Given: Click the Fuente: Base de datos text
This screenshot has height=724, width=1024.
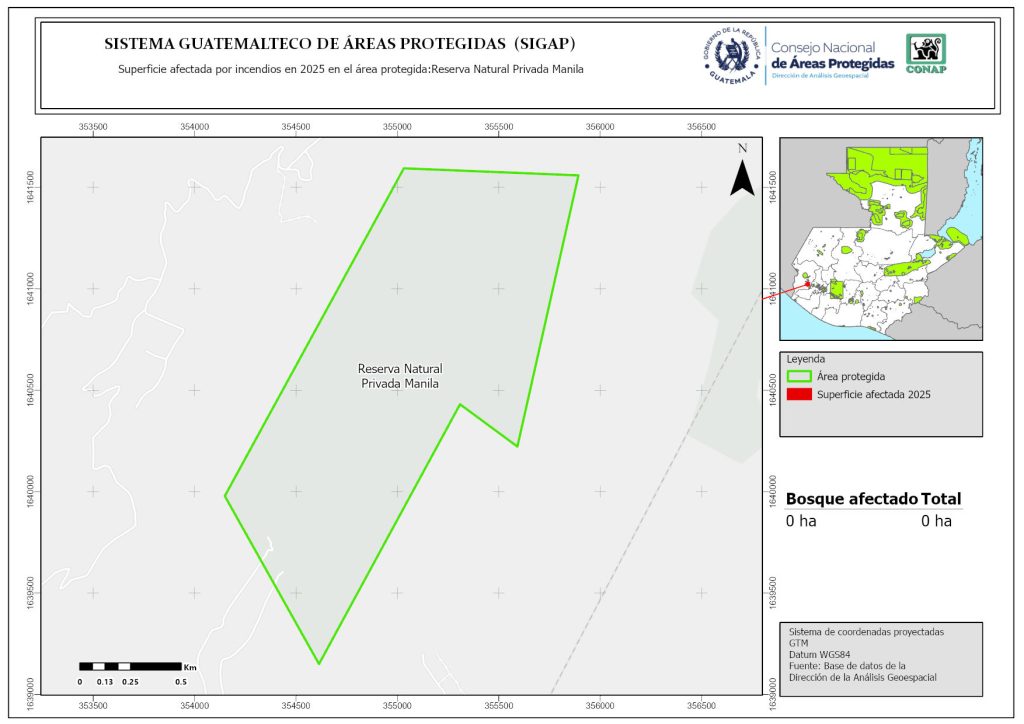Looking at the screenshot, I should point(847,665).
